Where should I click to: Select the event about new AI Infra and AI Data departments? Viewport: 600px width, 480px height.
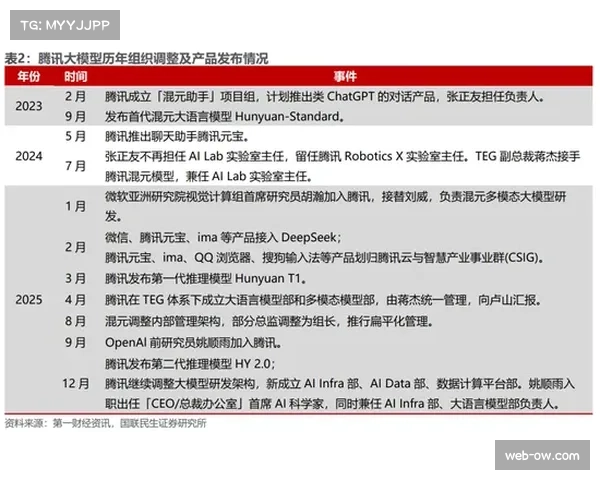click(340, 393)
